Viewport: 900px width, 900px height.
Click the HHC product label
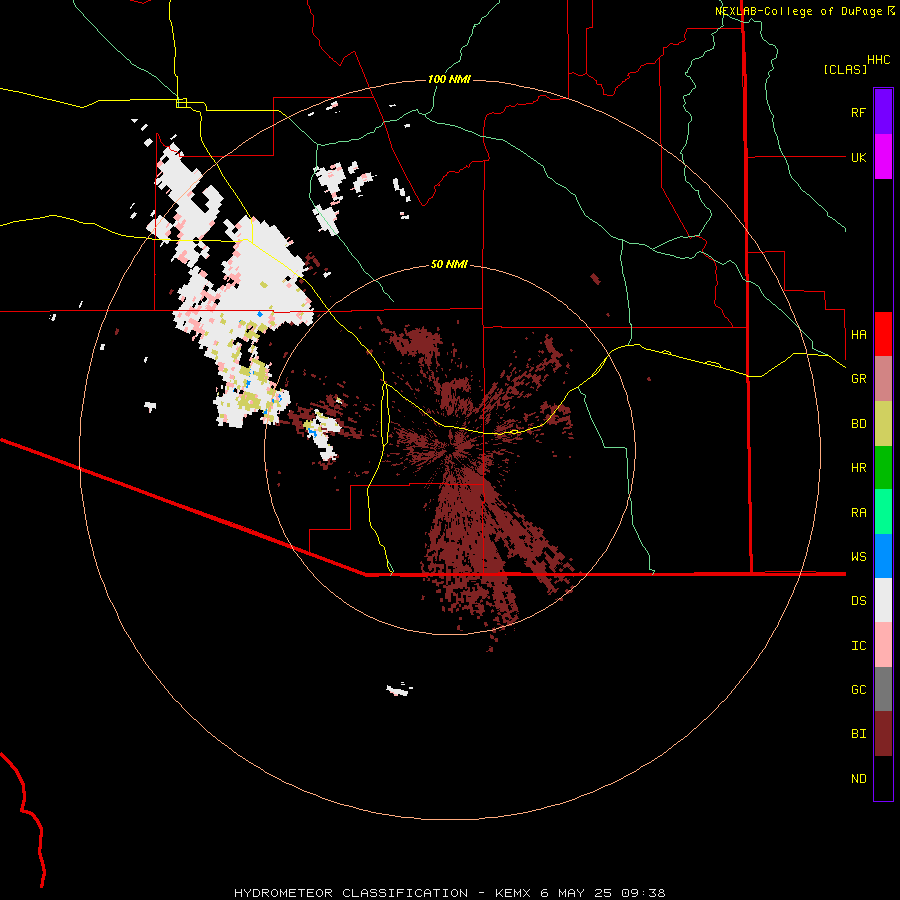point(878,60)
